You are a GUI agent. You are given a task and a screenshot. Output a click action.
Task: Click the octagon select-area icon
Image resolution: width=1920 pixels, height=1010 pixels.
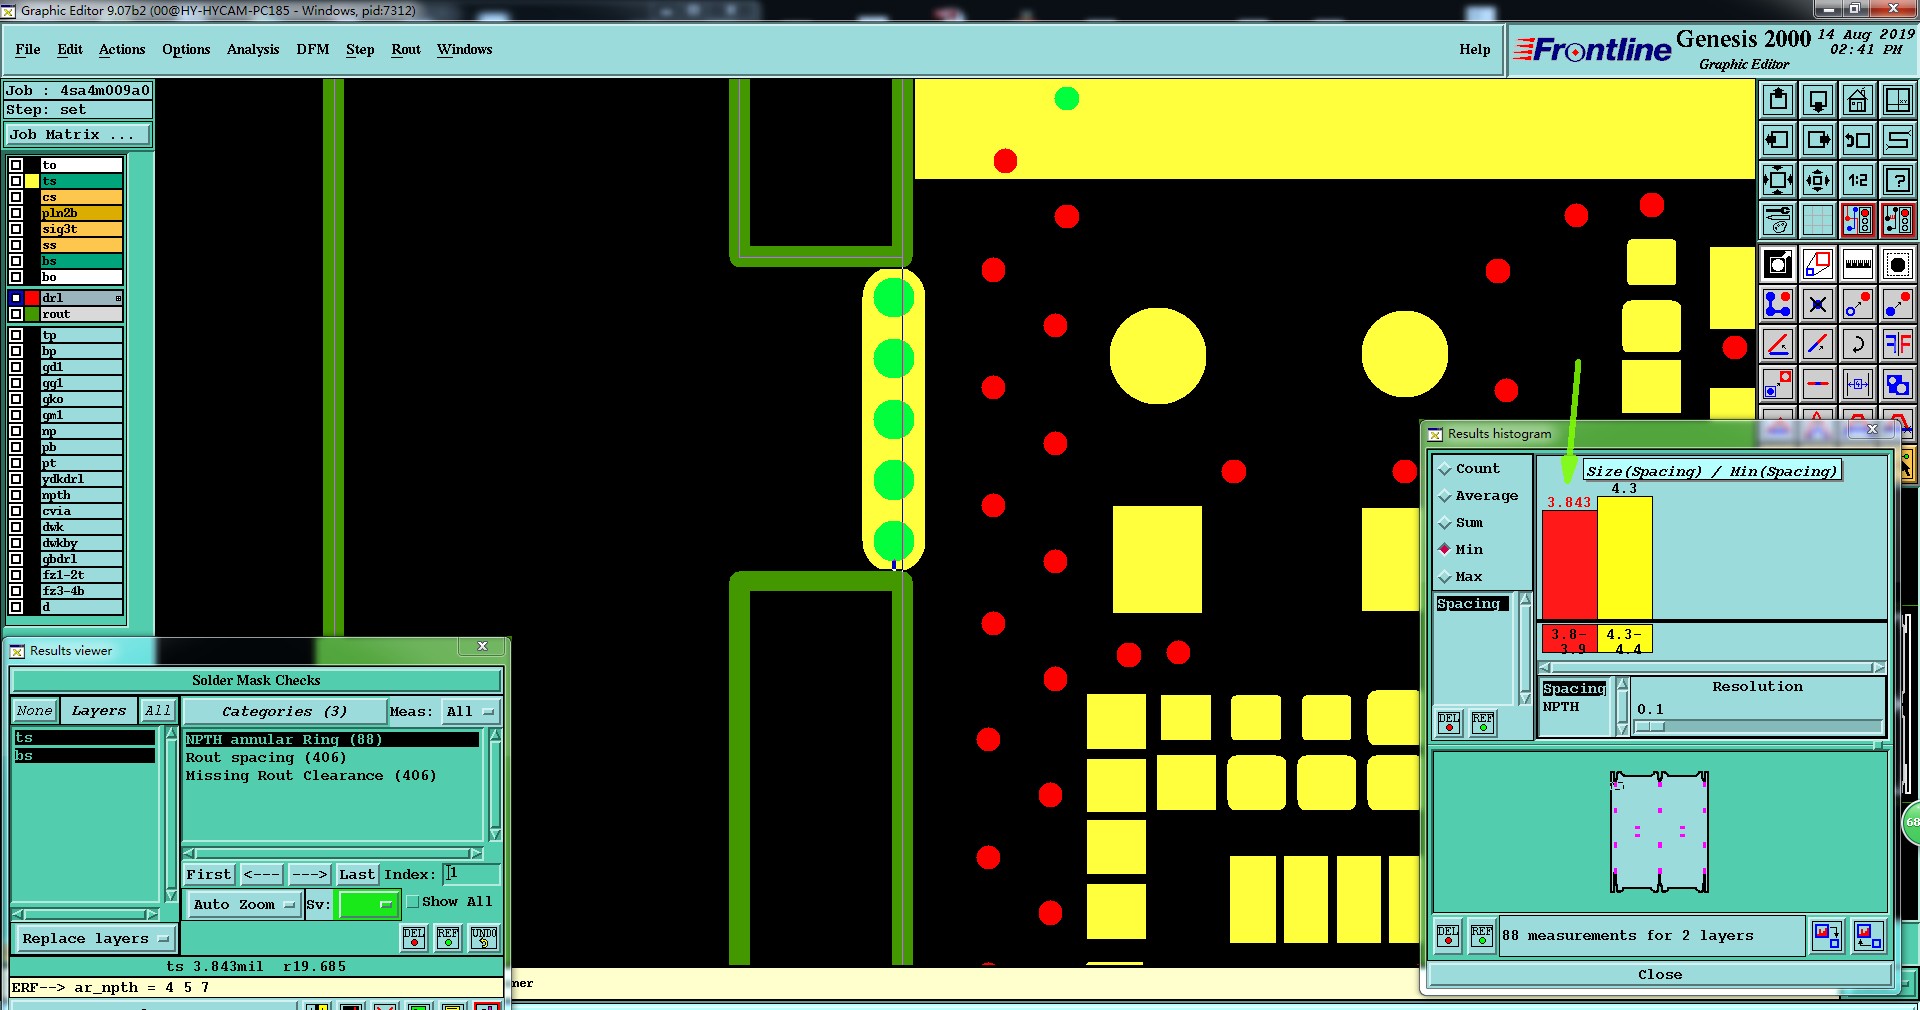(1897, 264)
